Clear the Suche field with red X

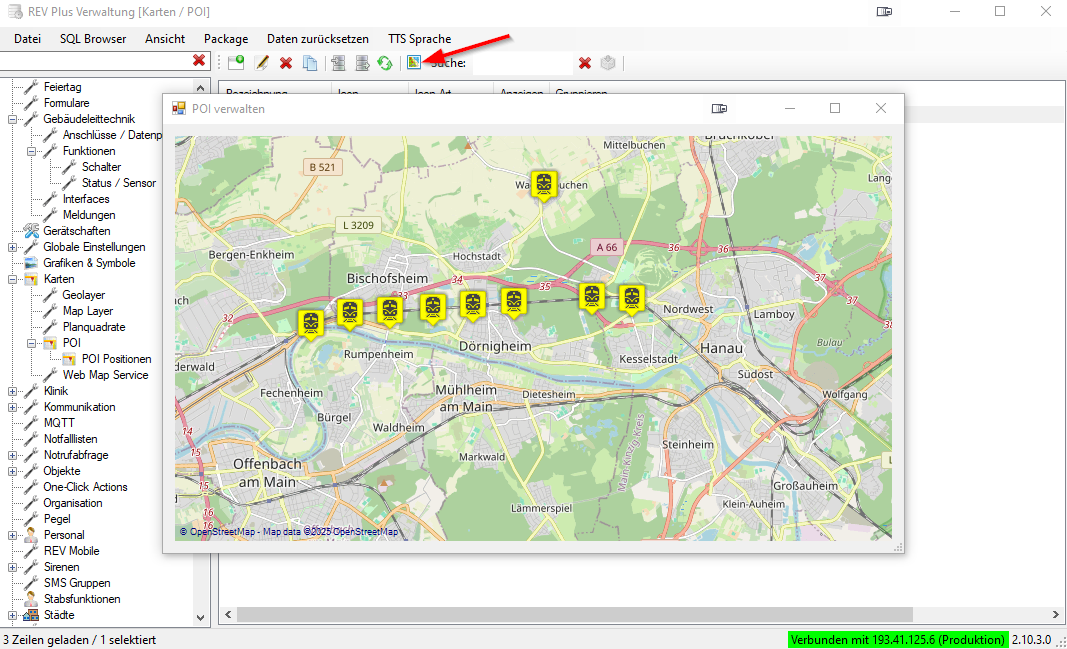585,63
